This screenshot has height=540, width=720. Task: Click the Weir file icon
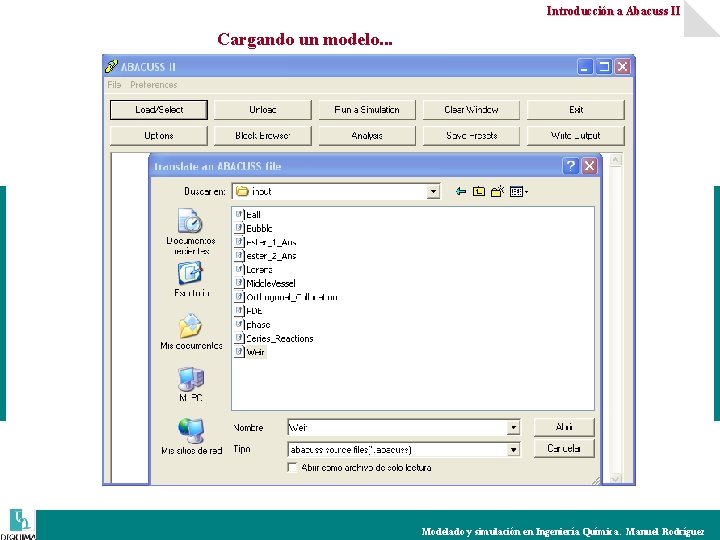click(x=239, y=352)
